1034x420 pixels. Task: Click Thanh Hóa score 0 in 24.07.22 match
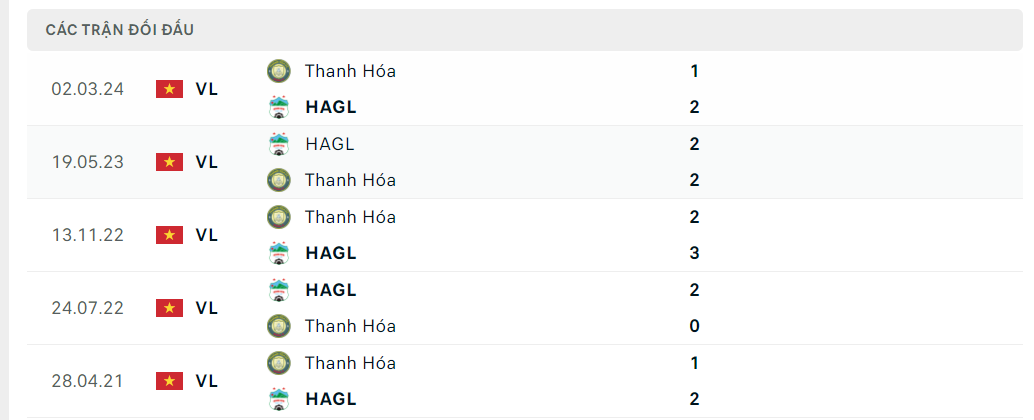click(x=694, y=326)
